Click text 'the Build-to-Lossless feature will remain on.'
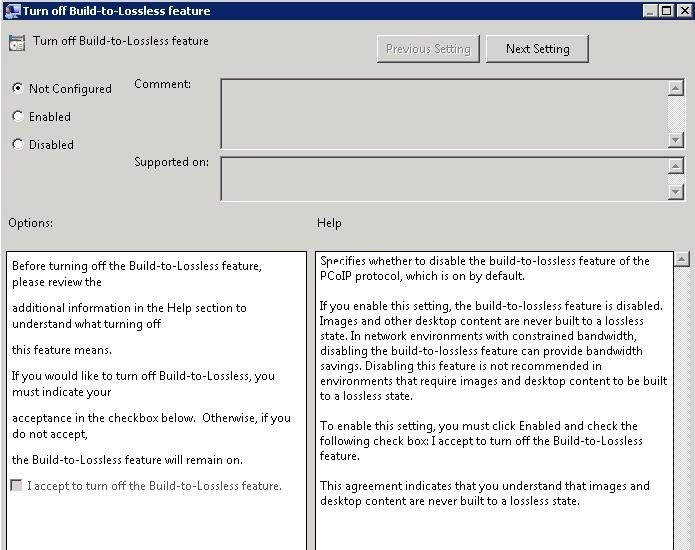The height and width of the screenshot is (550, 695). (127, 460)
